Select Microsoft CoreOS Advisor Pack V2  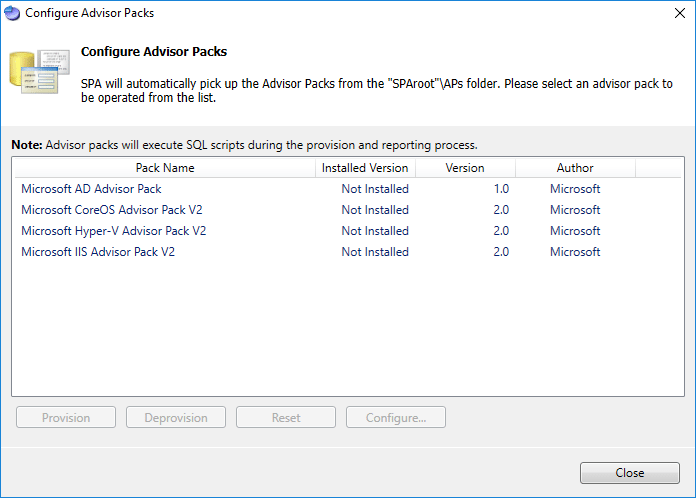(112, 210)
